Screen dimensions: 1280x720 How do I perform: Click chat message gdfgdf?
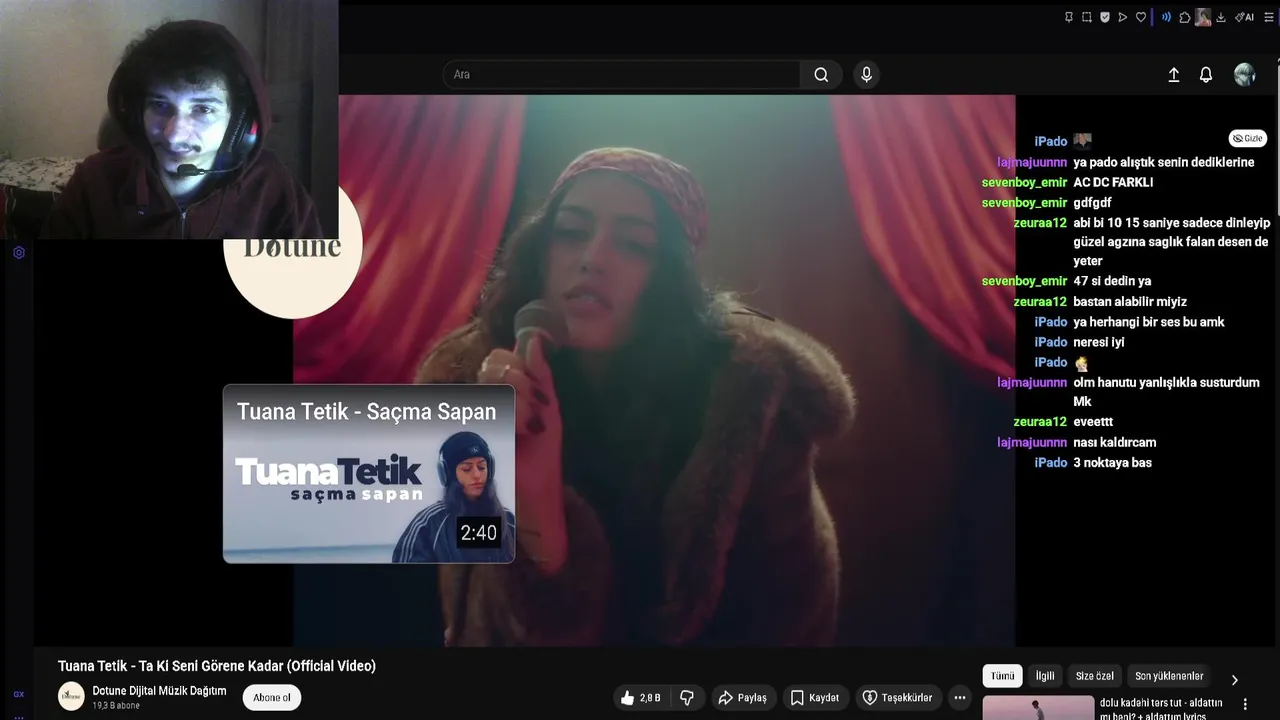(x=1092, y=202)
